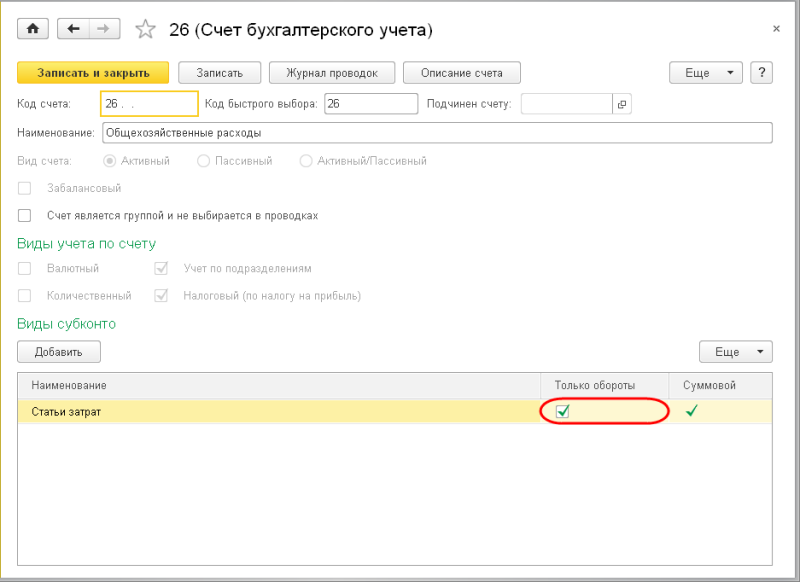Go back with the left arrow
800x582 pixels.
coord(73,29)
